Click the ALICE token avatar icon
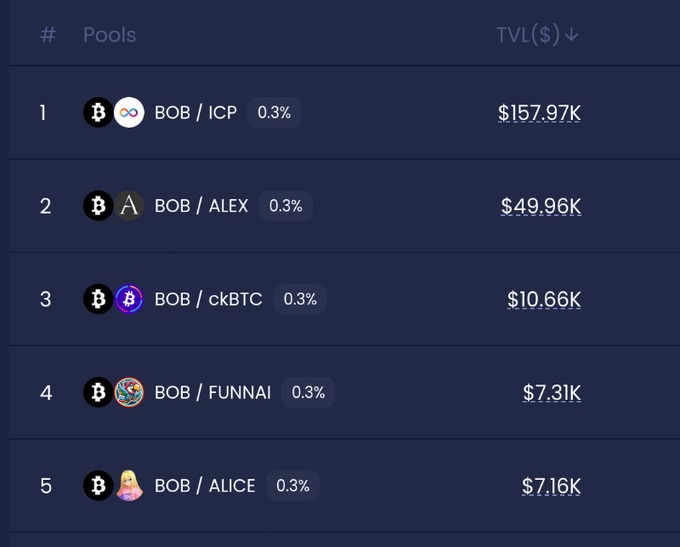Viewport: 680px width, 547px height. click(x=129, y=486)
